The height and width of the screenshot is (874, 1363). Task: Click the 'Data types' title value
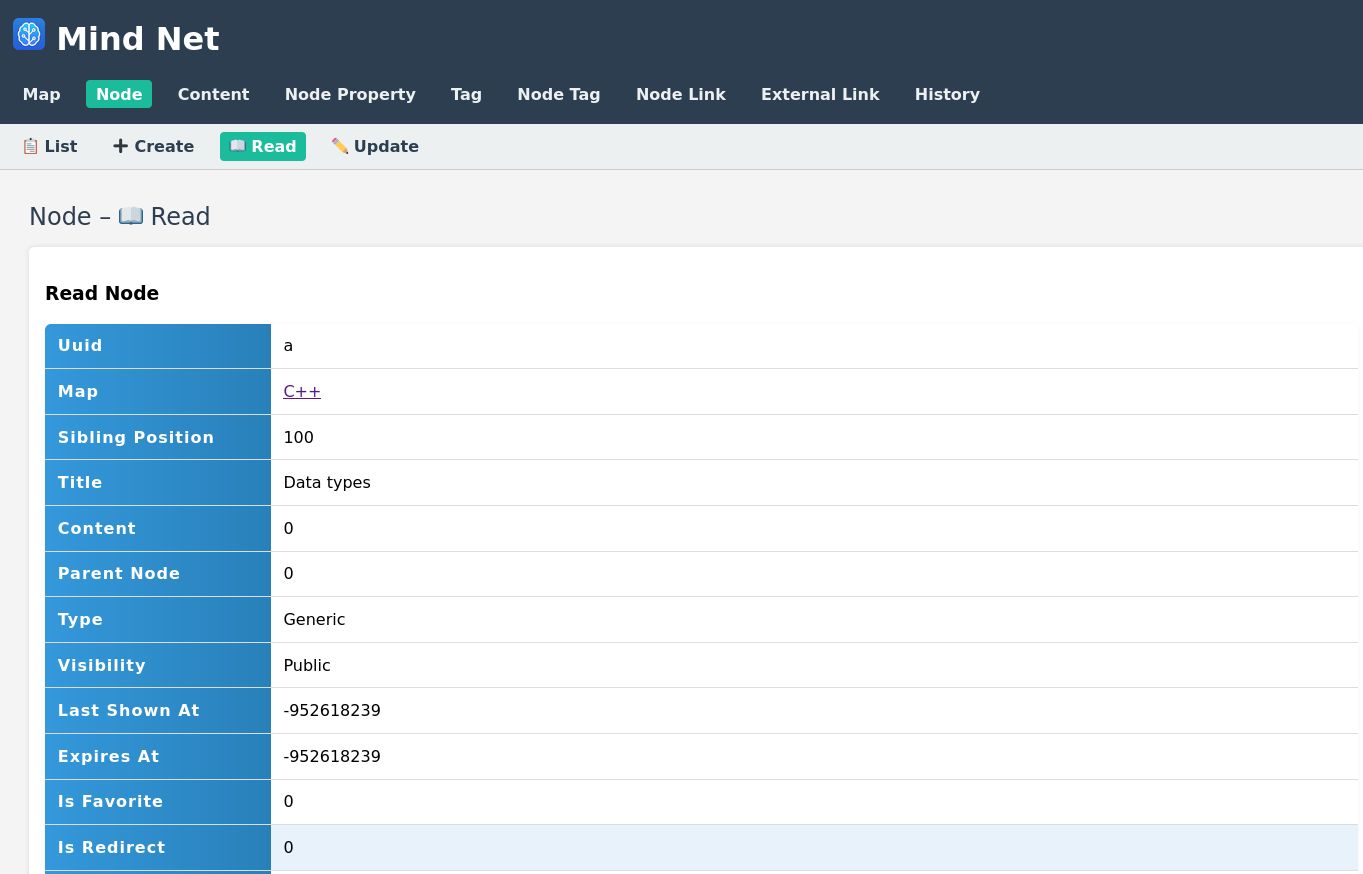tap(327, 483)
